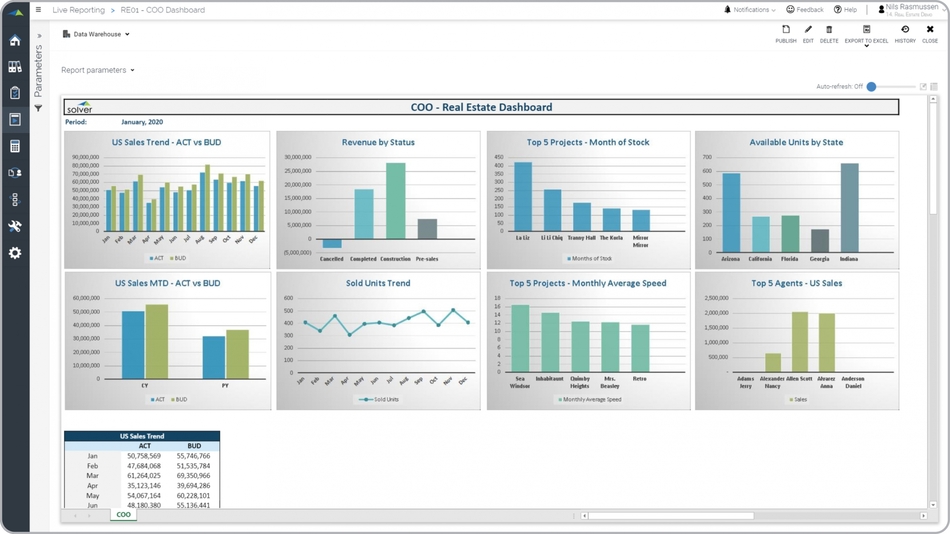950x534 pixels.
Task: Click the Auto-refresh slider handle
Action: [x=872, y=87]
